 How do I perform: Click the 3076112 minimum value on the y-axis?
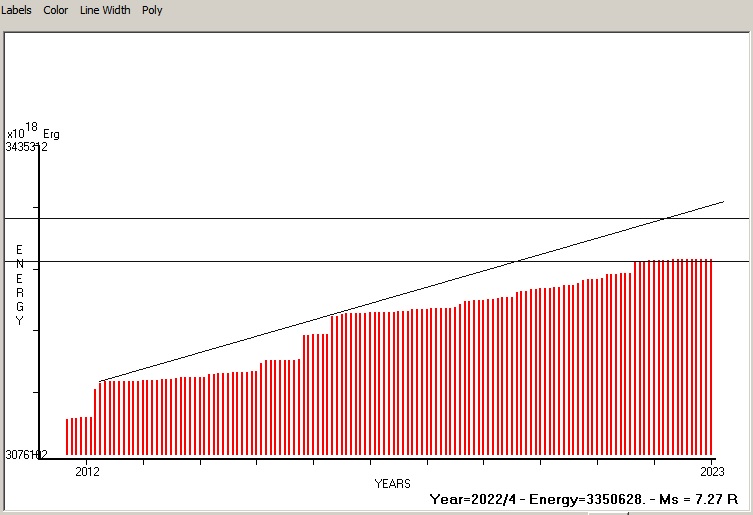tap(26, 454)
